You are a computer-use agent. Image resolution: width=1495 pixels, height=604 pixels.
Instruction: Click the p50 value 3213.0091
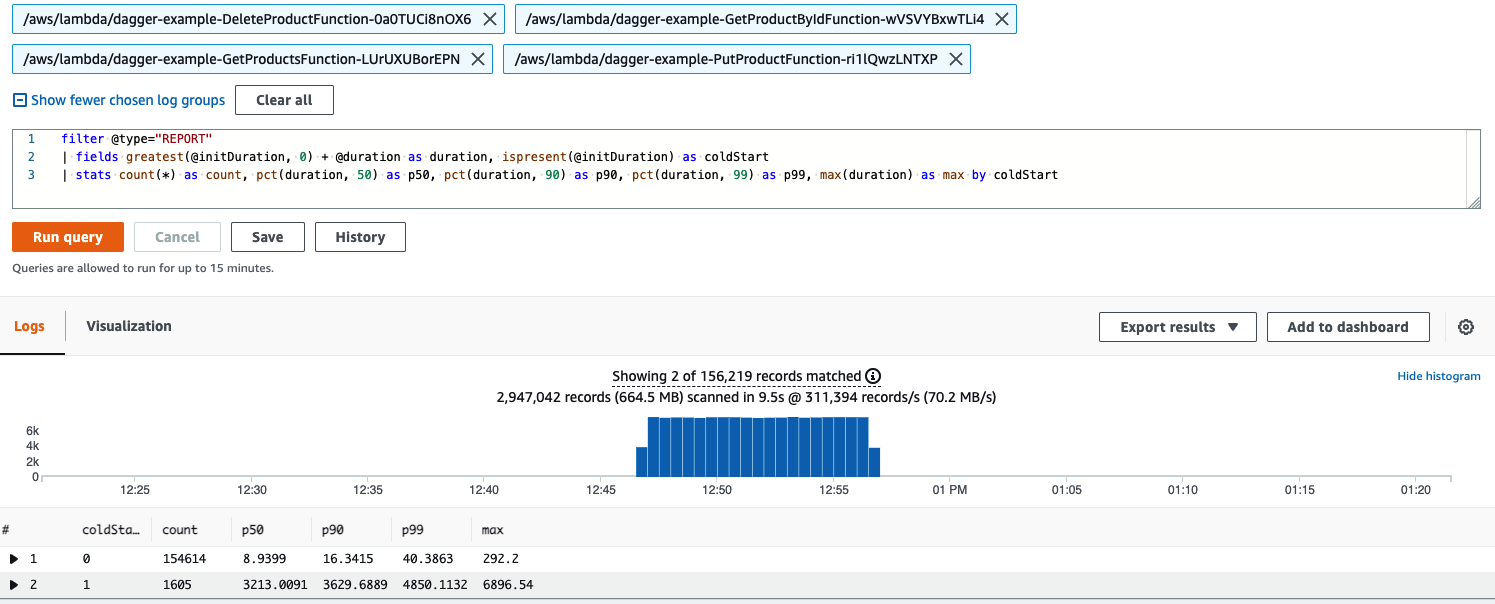coord(274,585)
